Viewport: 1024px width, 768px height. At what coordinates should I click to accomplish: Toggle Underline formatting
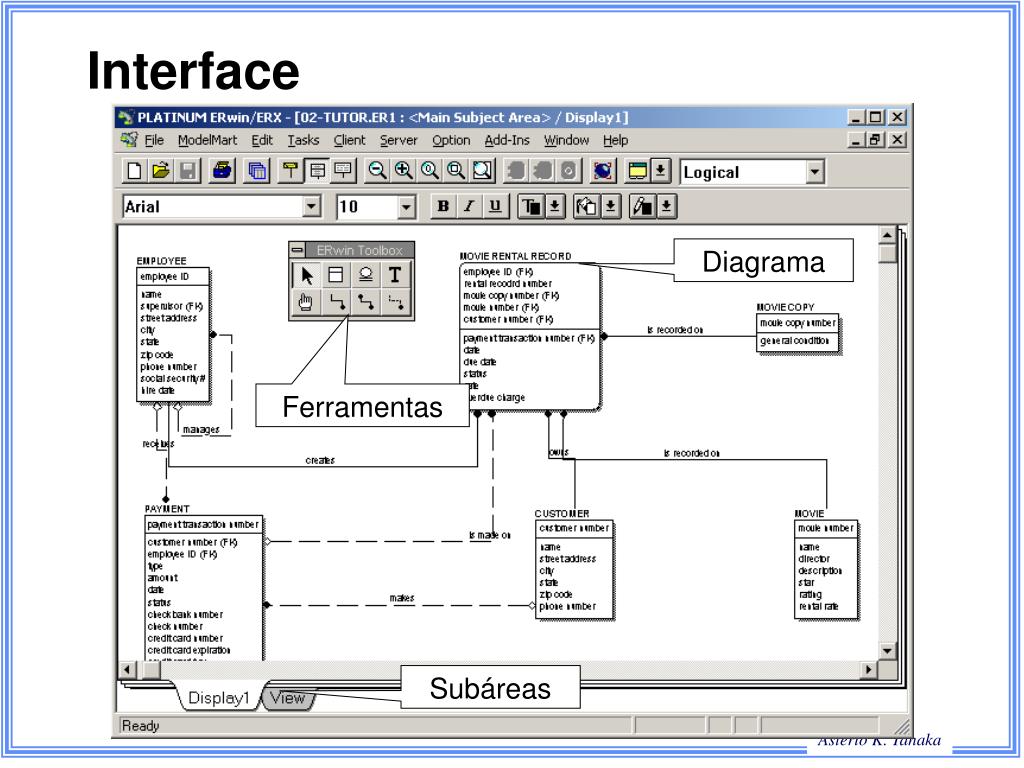click(x=495, y=206)
